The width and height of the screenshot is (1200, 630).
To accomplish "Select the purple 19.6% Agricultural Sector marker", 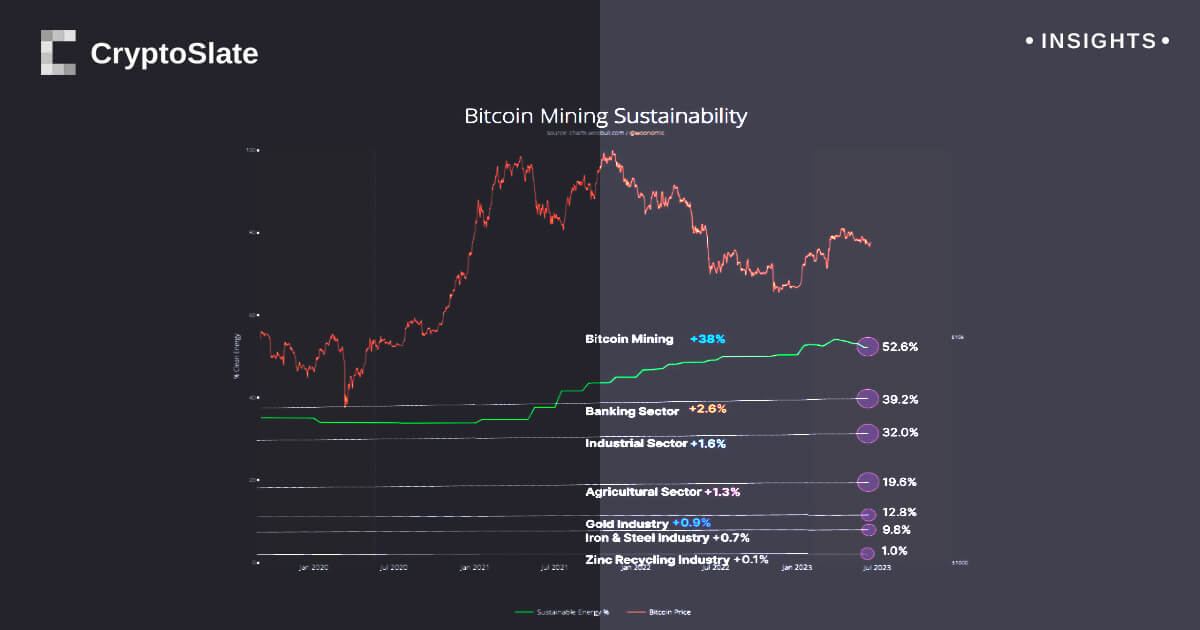I will tap(867, 482).
